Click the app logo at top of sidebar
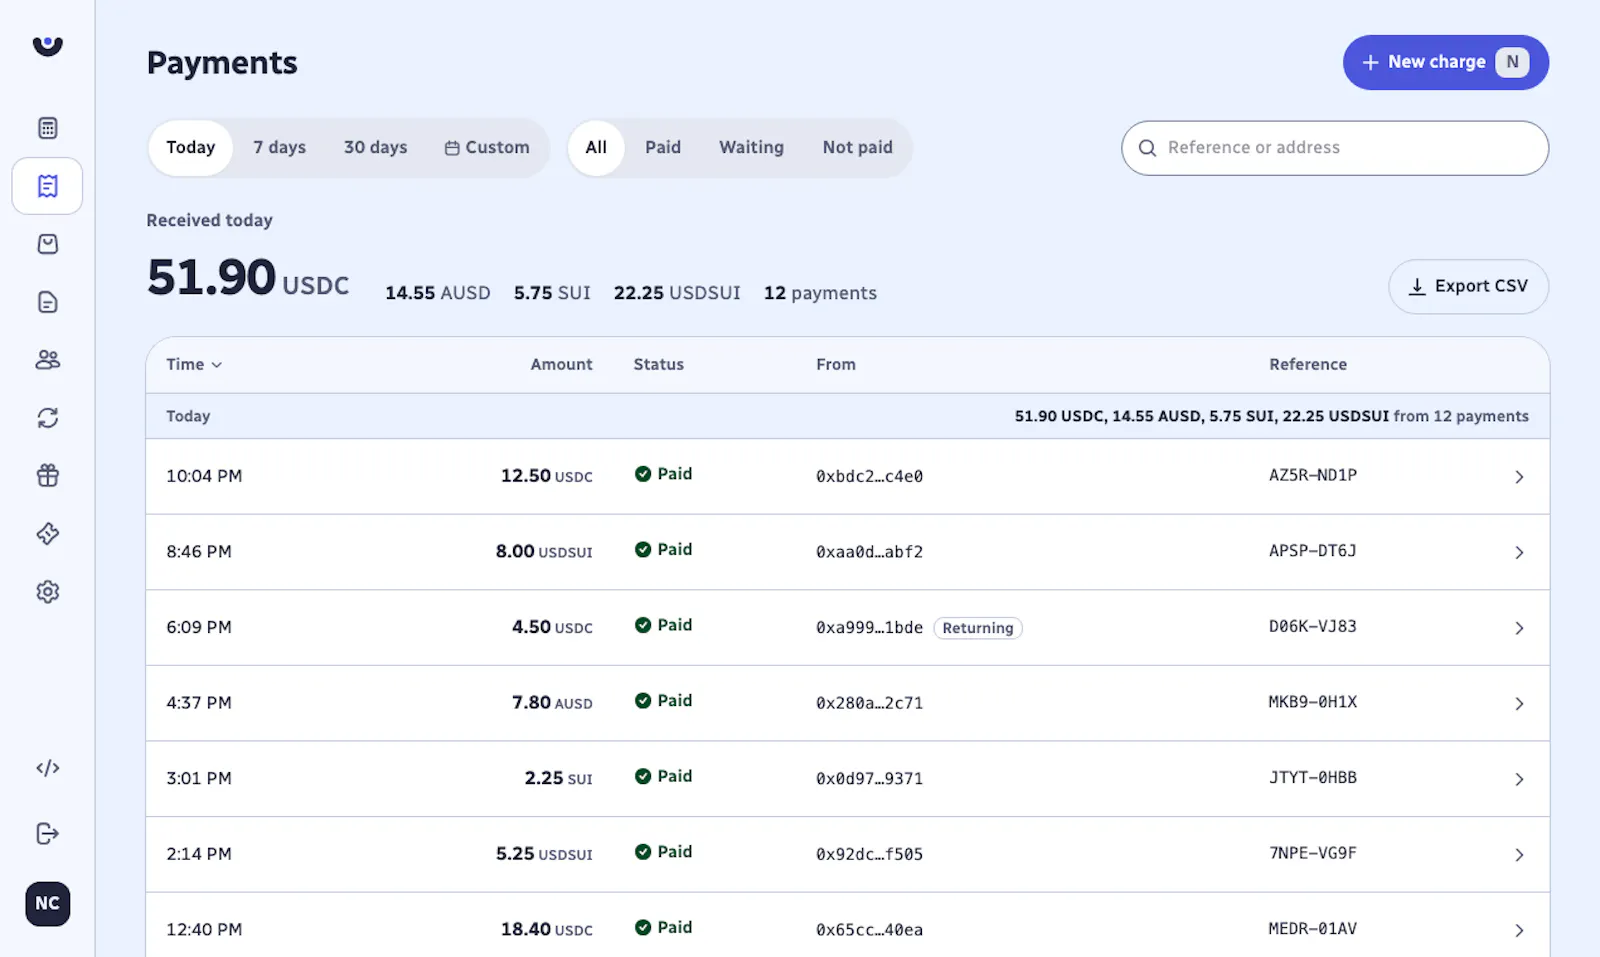This screenshot has height=957, width=1600. click(x=47, y=46)
